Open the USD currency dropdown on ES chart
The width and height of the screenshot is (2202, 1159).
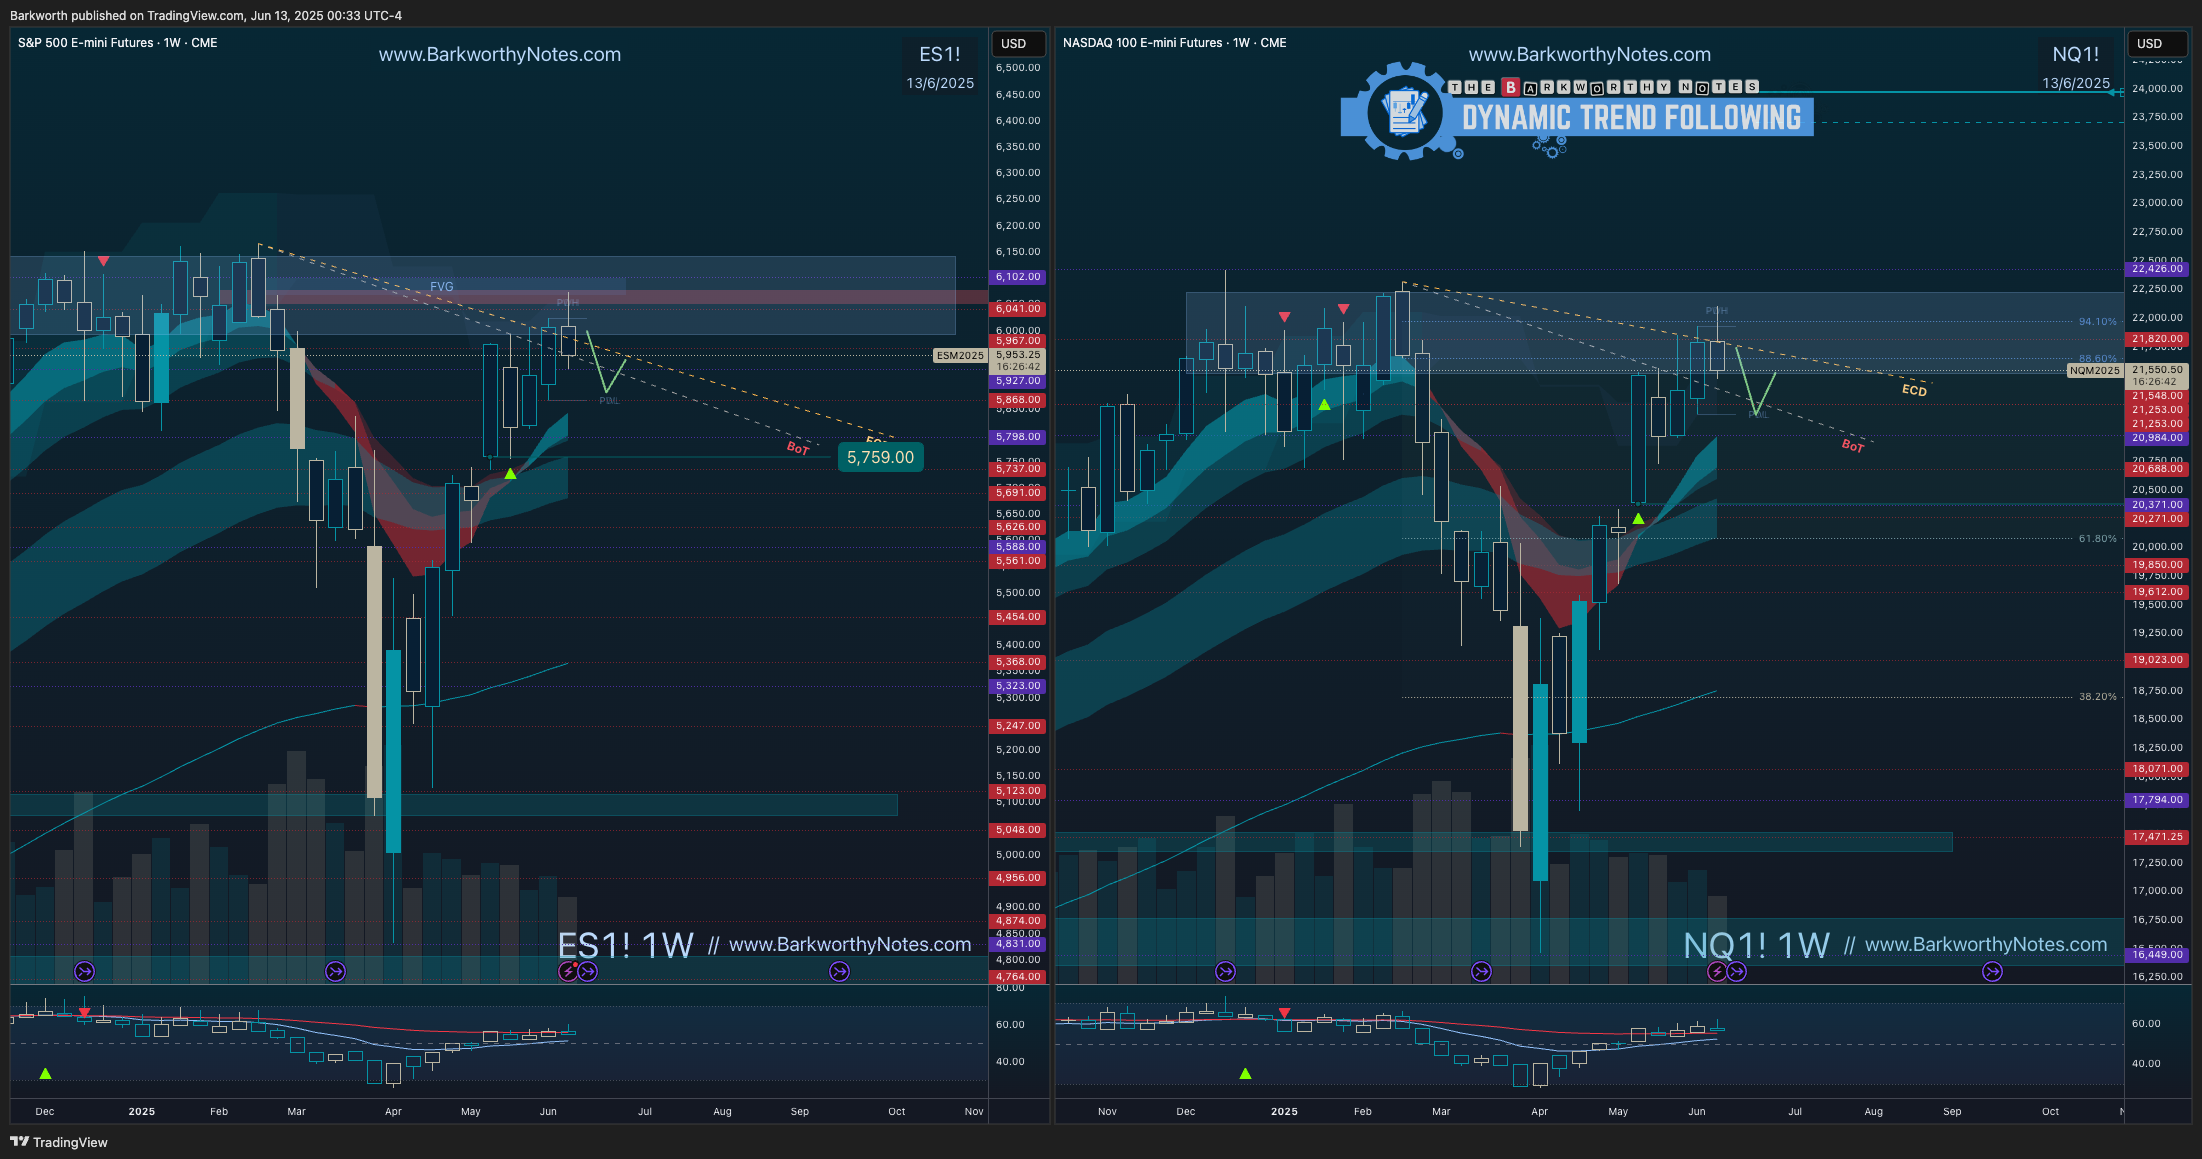coord(1018,43)
